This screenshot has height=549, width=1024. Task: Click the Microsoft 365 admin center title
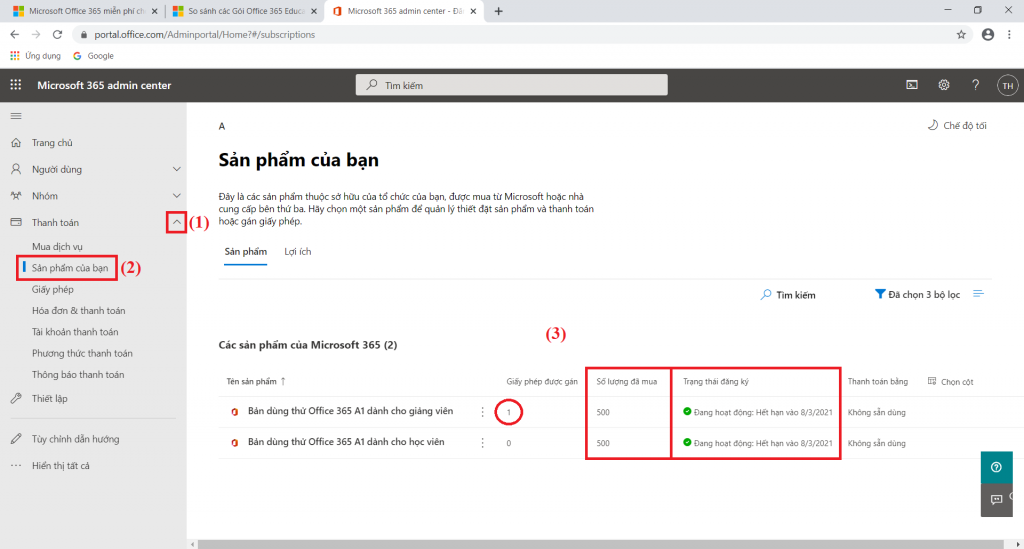pyautogui.click(x=104, y=85)
